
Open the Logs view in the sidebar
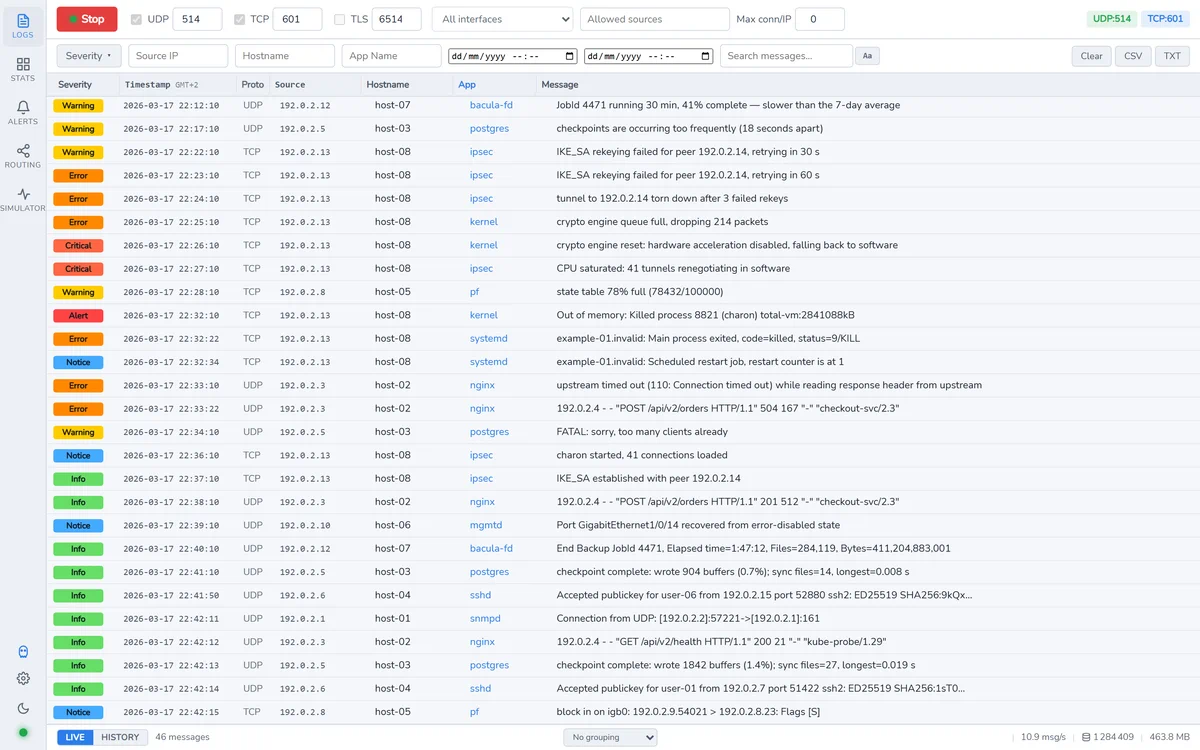point(23,27)
